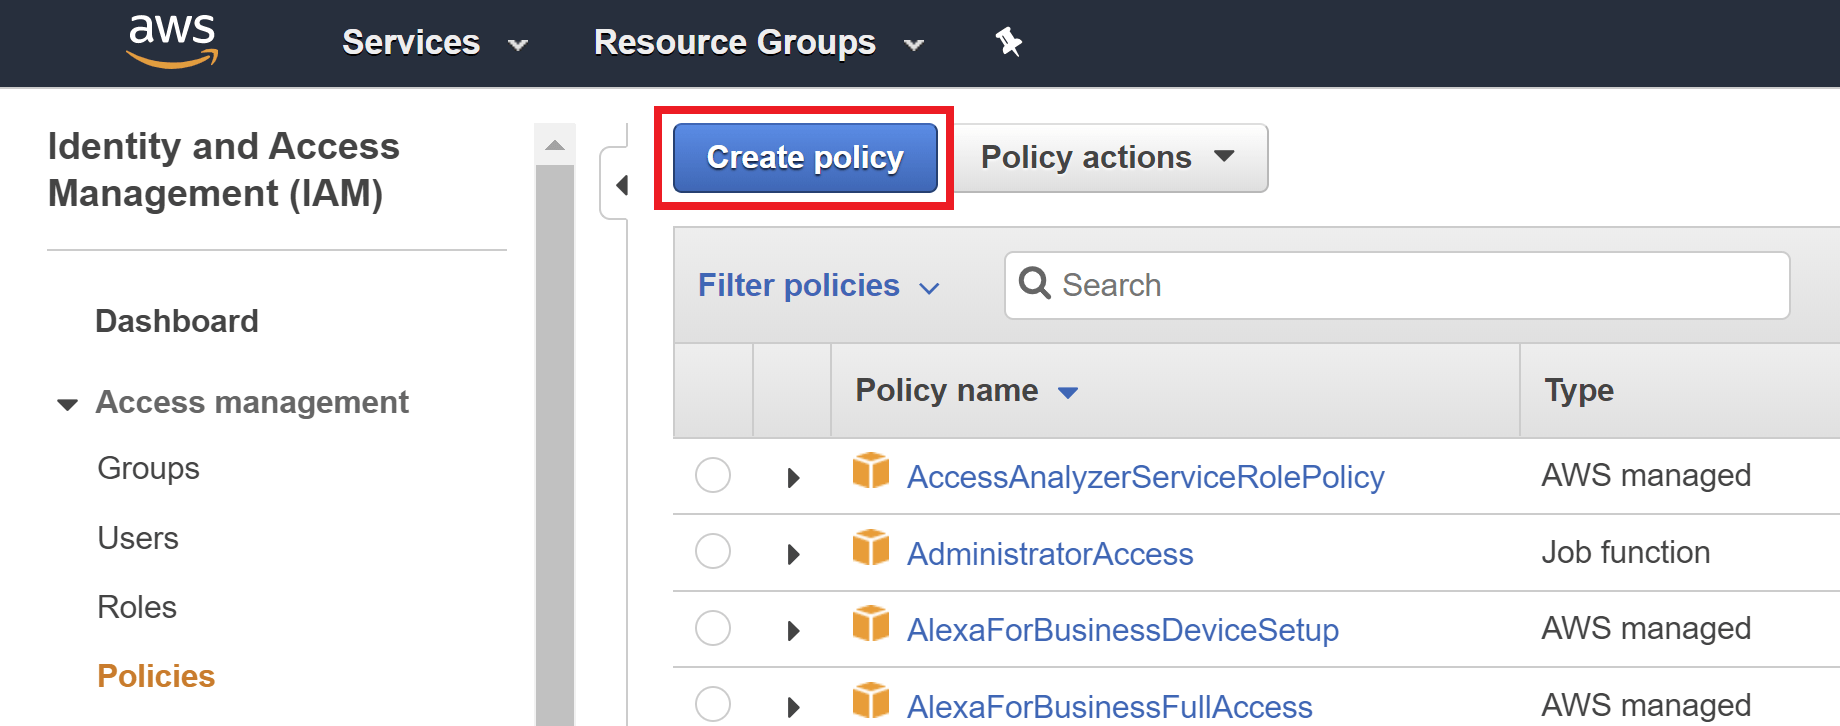Click the Create policy button

[805, 158]
